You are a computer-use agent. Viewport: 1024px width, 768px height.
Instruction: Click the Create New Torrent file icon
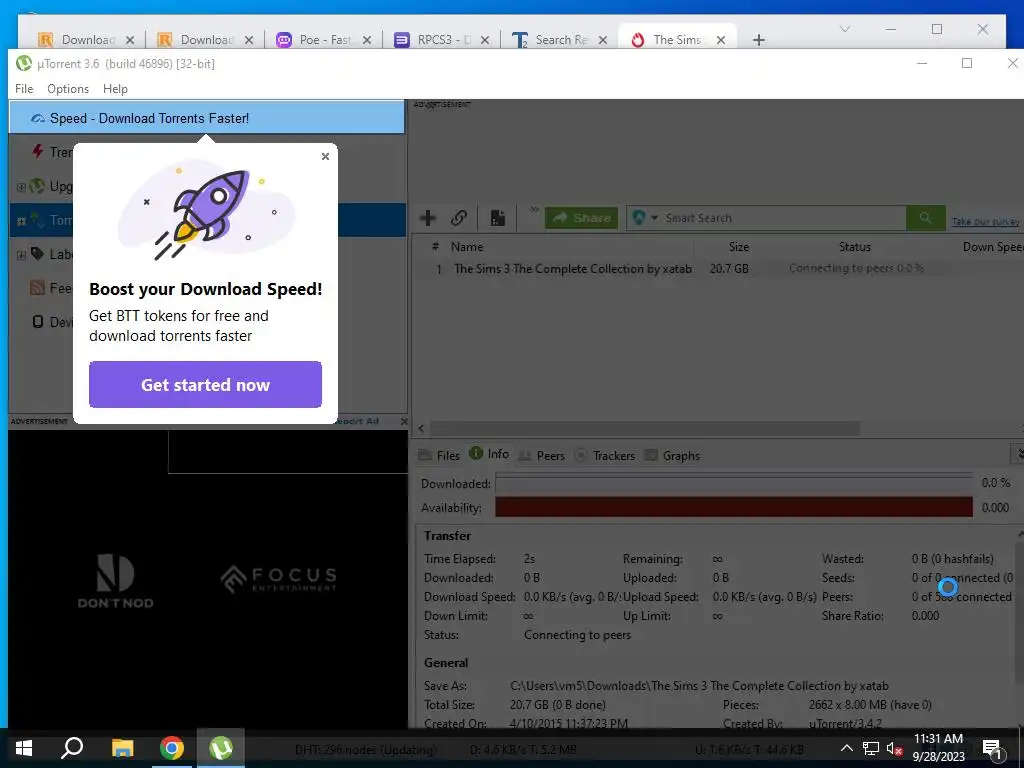coord(498,217)
